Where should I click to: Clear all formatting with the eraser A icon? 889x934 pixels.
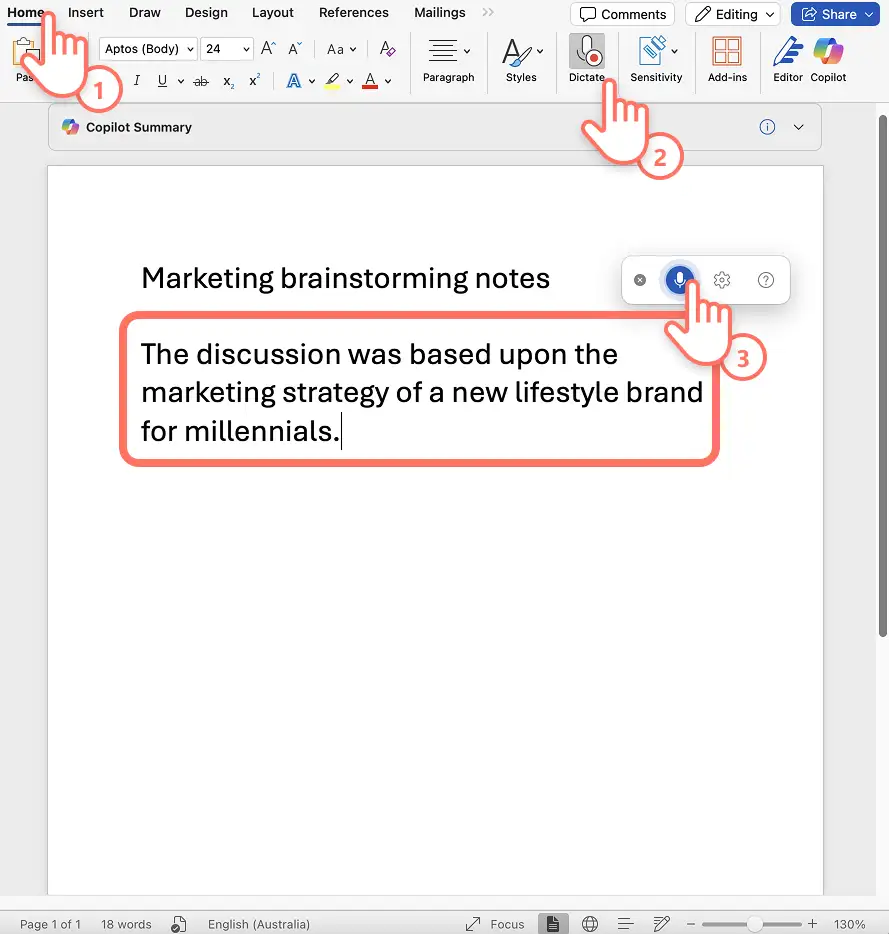[387, 49]
